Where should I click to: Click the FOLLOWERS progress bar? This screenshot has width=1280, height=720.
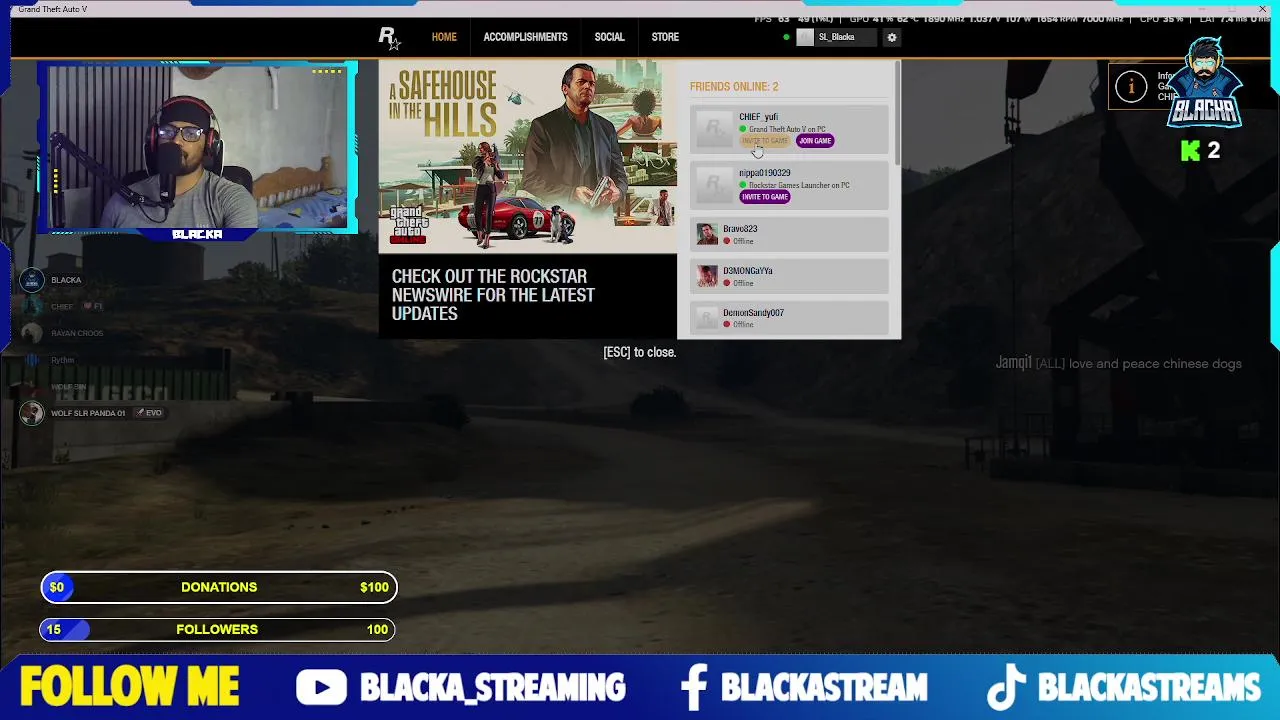(217, 630)
